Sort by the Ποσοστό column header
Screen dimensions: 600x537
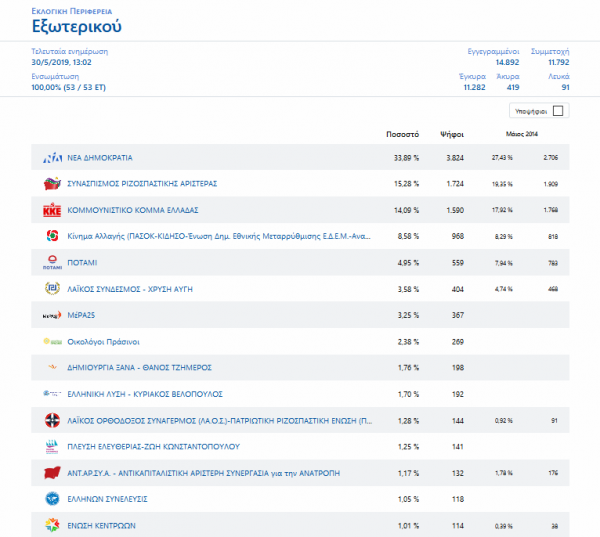coord(402,133)
